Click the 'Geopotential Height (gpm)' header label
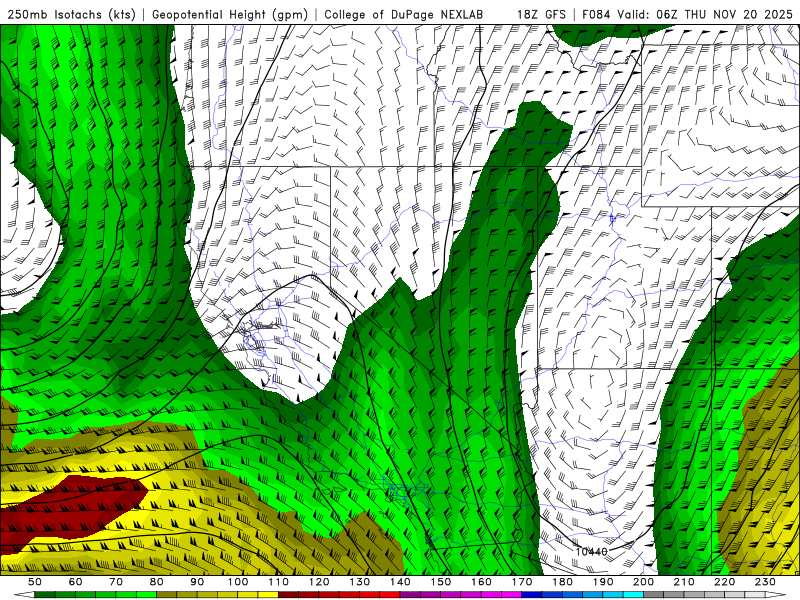 pos(230,14)
